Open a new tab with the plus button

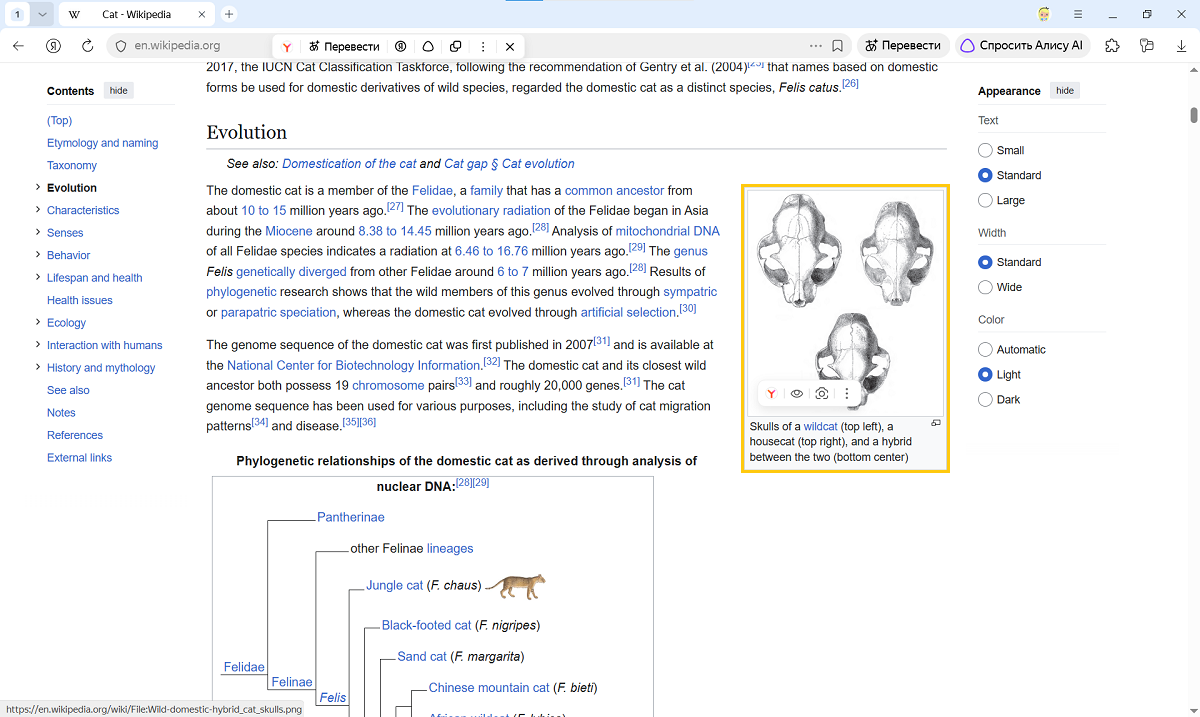229,15
